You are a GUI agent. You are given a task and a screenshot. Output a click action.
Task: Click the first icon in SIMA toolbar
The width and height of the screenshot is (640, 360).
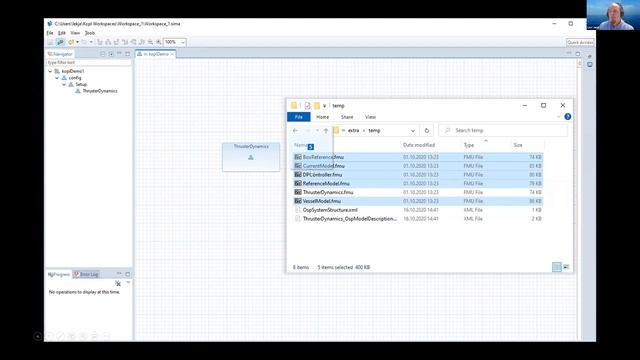51,42
